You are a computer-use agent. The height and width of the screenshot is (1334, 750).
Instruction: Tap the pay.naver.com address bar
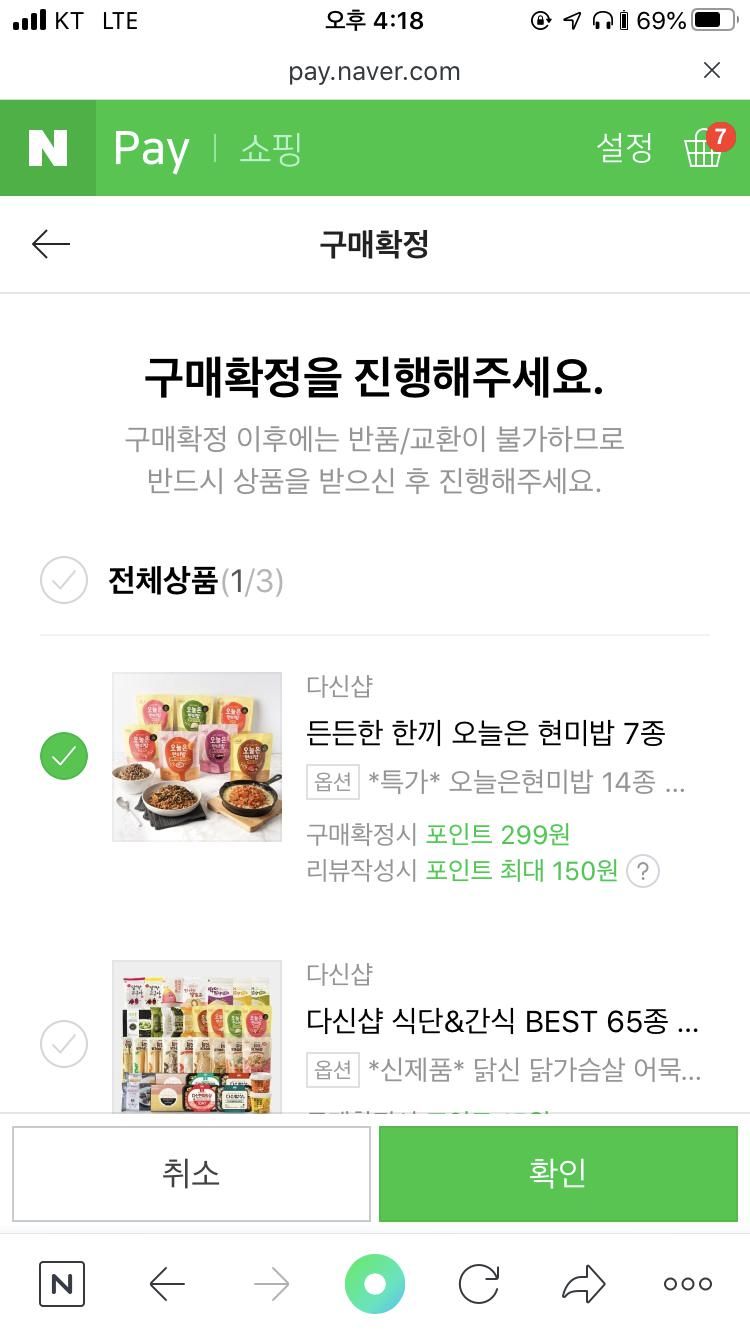tap(374, 71)
